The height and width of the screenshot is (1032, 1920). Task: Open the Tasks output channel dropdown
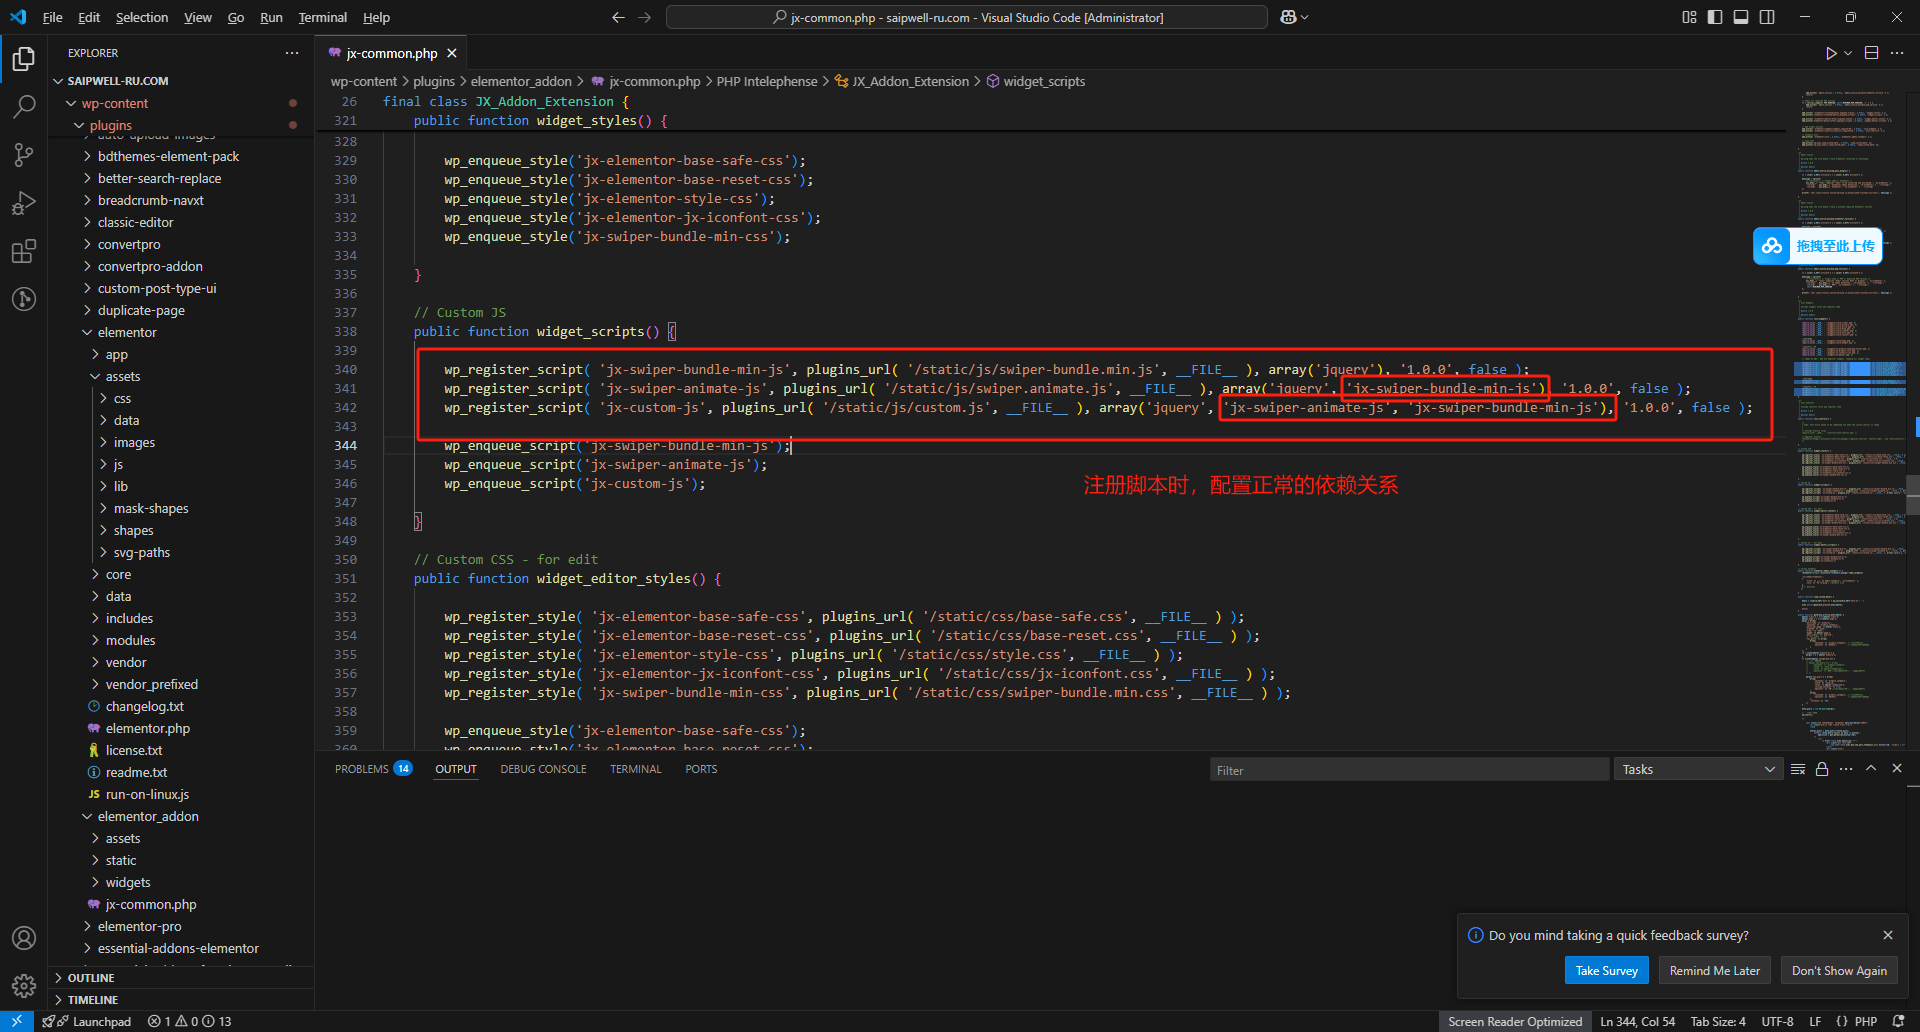1697,769
